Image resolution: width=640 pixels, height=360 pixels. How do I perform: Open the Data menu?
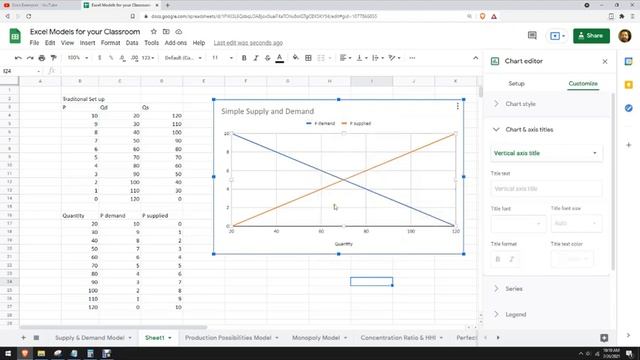coord(132,43)
